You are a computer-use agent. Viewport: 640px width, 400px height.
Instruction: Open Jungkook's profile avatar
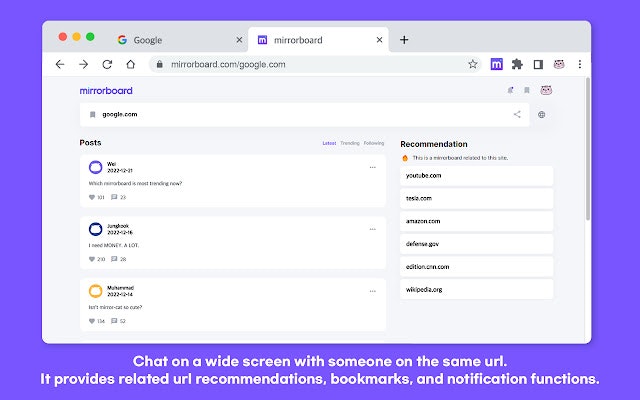tap(96, 229)
